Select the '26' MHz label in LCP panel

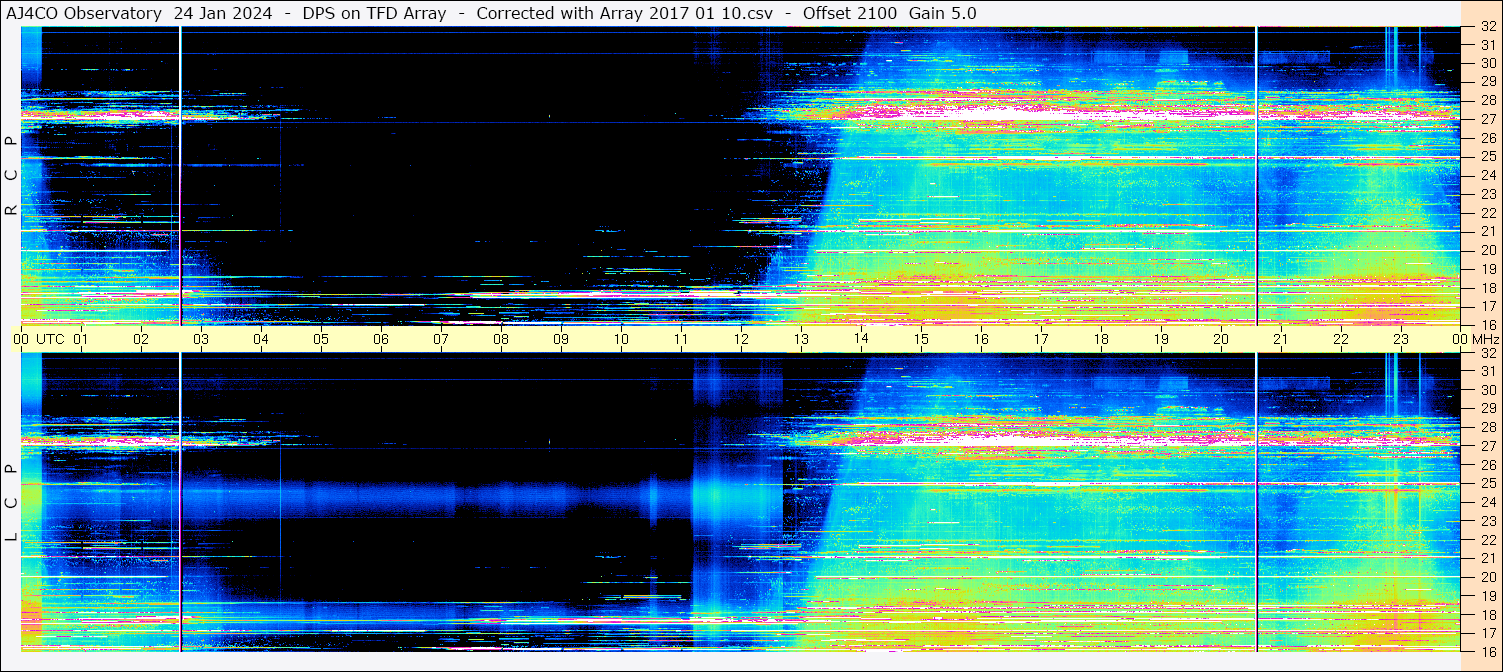pyautogui.click(x=1488, y=465)
